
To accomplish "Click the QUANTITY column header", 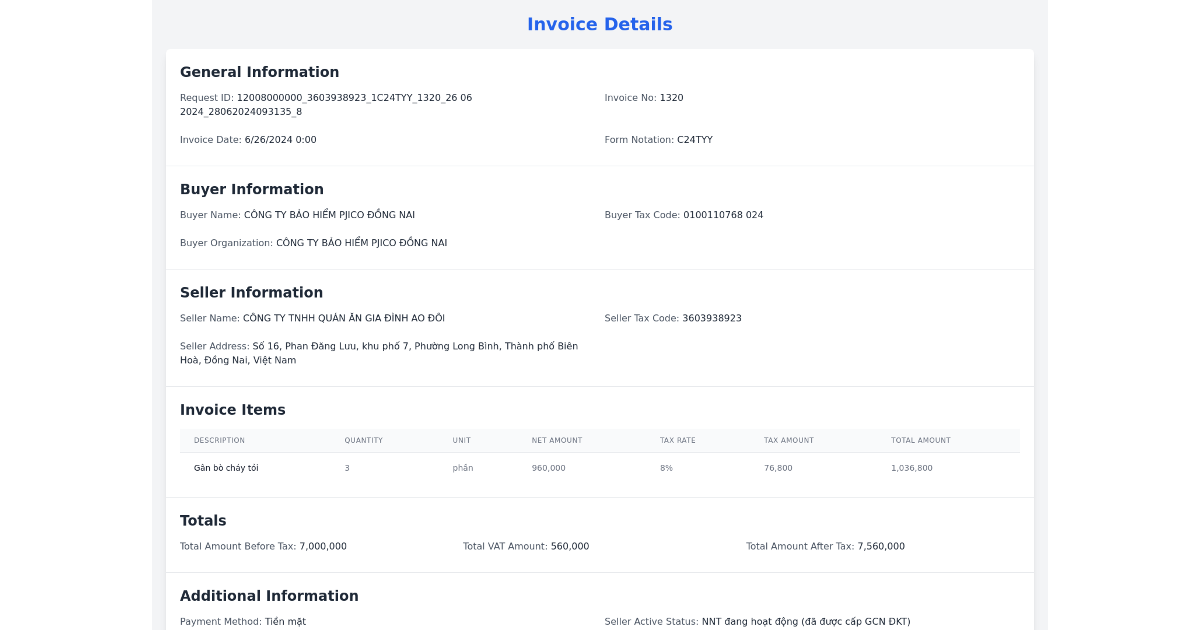I will [x=364, y=440].
